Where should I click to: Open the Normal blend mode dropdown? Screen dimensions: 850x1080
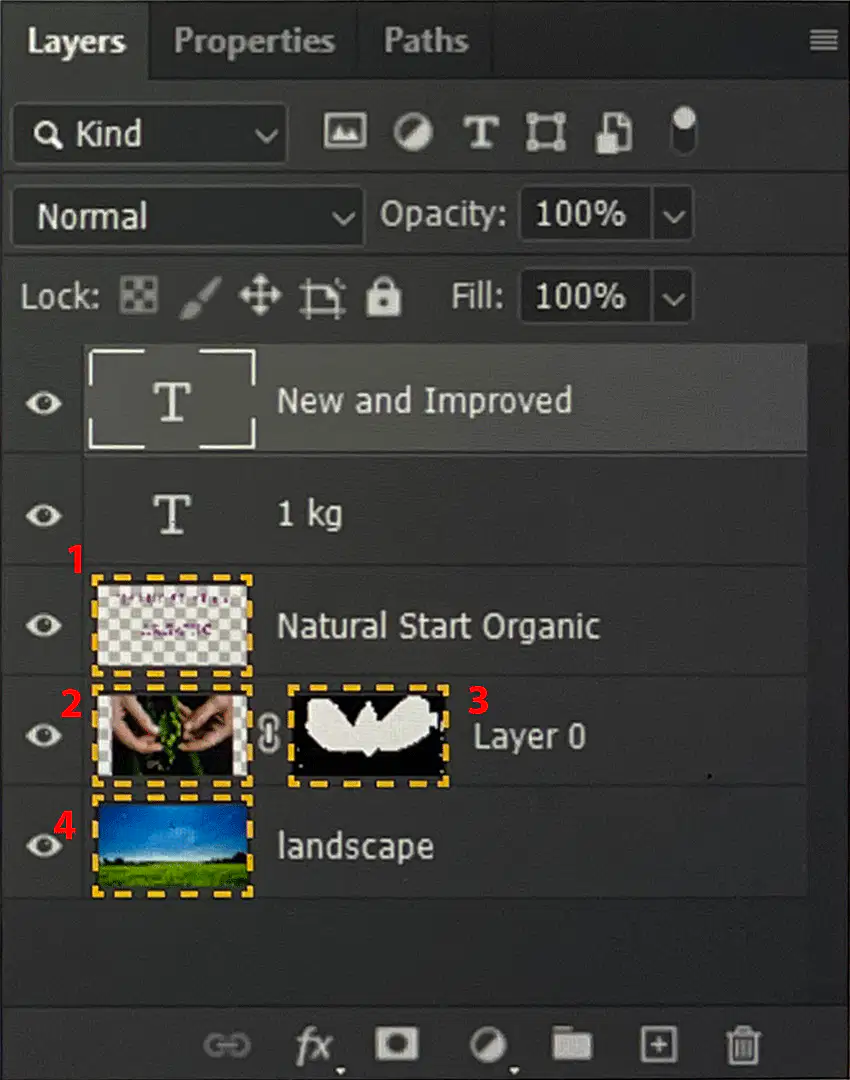187,216
